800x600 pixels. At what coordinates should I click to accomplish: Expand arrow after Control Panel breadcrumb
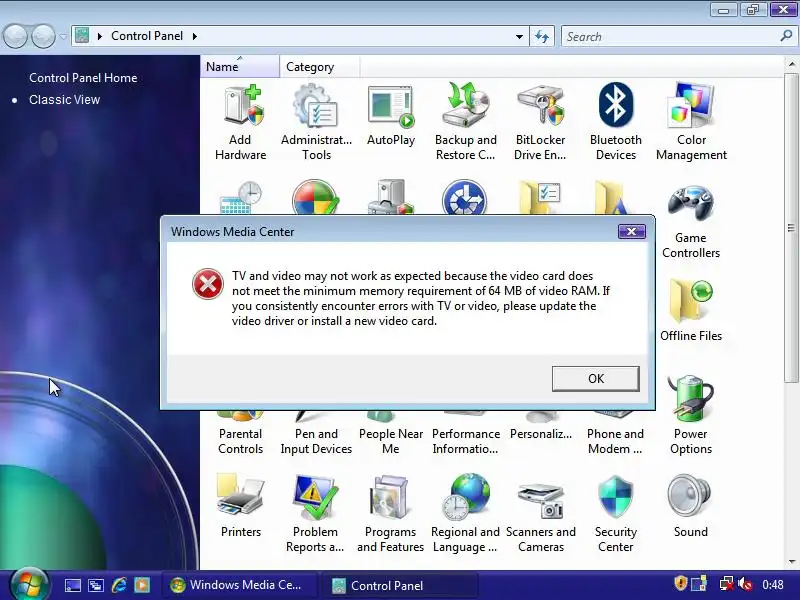pyautogui.click(x=194, y=36)
